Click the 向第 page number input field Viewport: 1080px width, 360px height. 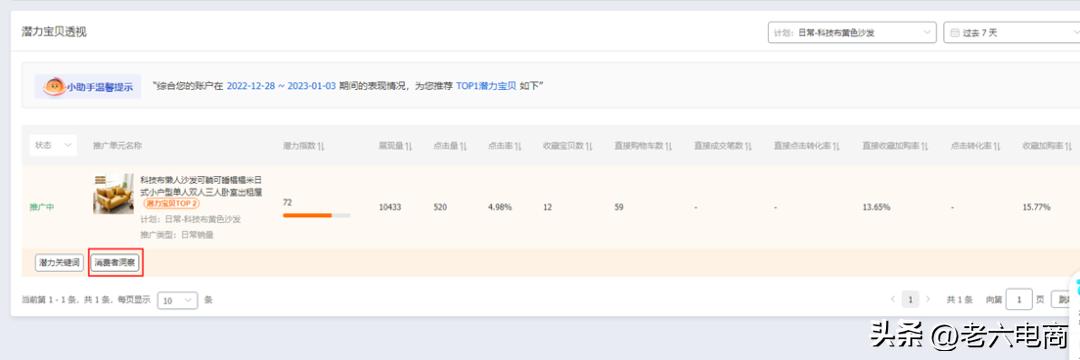point(1019,299)
